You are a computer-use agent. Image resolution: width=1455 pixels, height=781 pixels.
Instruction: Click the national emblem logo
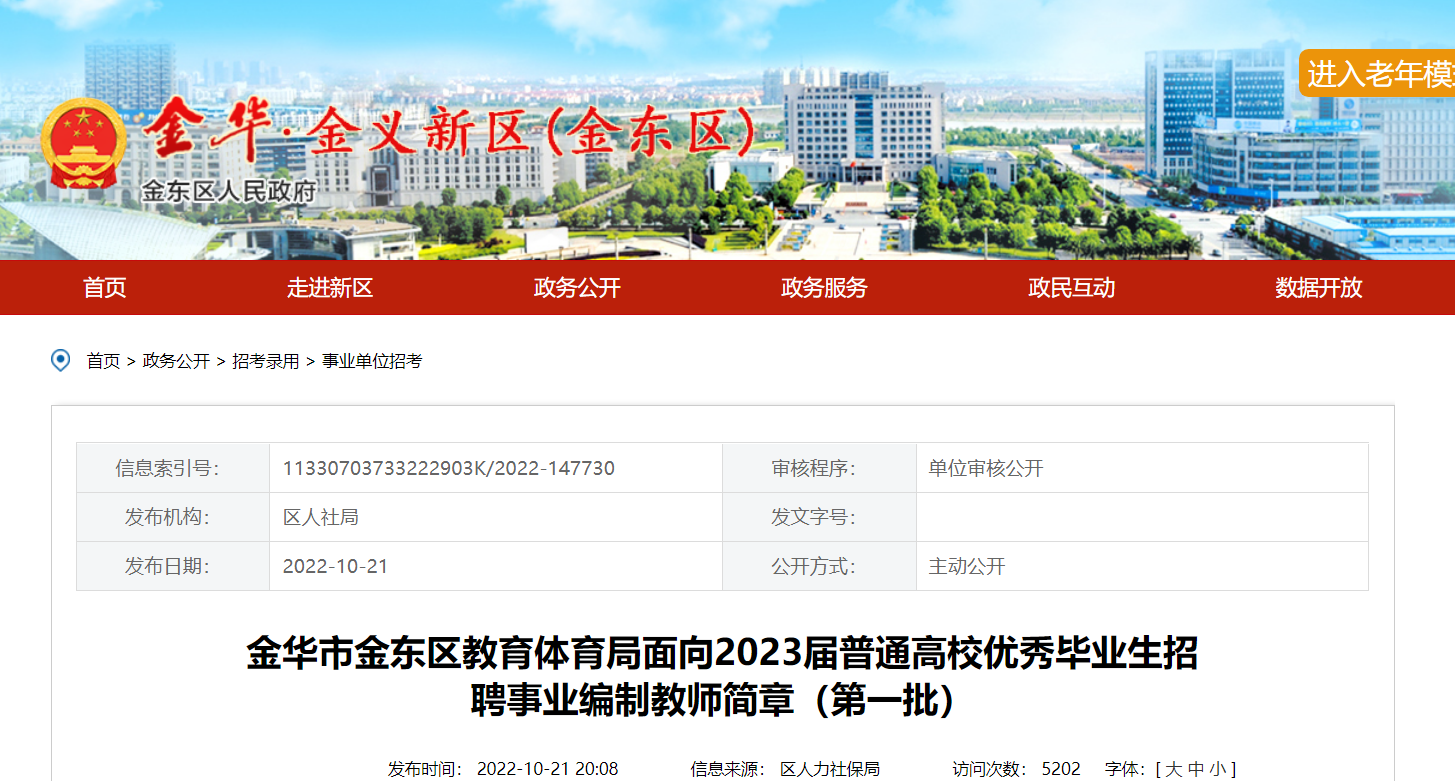point(84,144)
